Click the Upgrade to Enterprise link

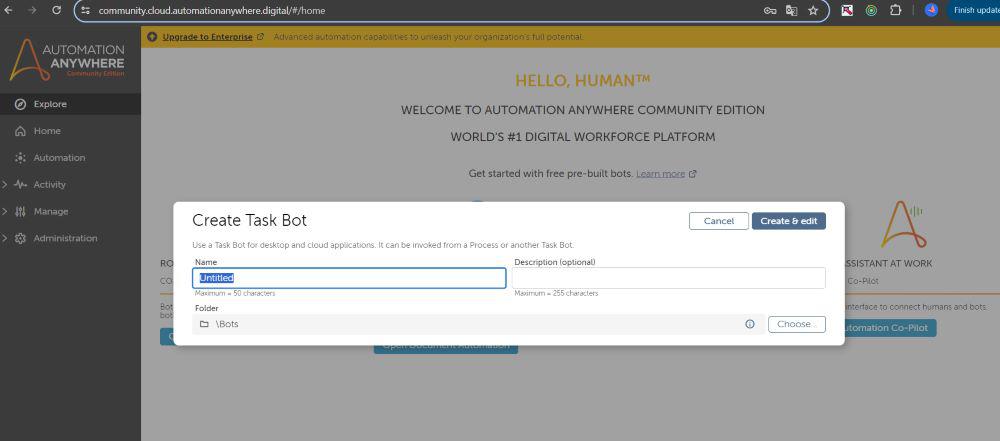pos(207,37)
